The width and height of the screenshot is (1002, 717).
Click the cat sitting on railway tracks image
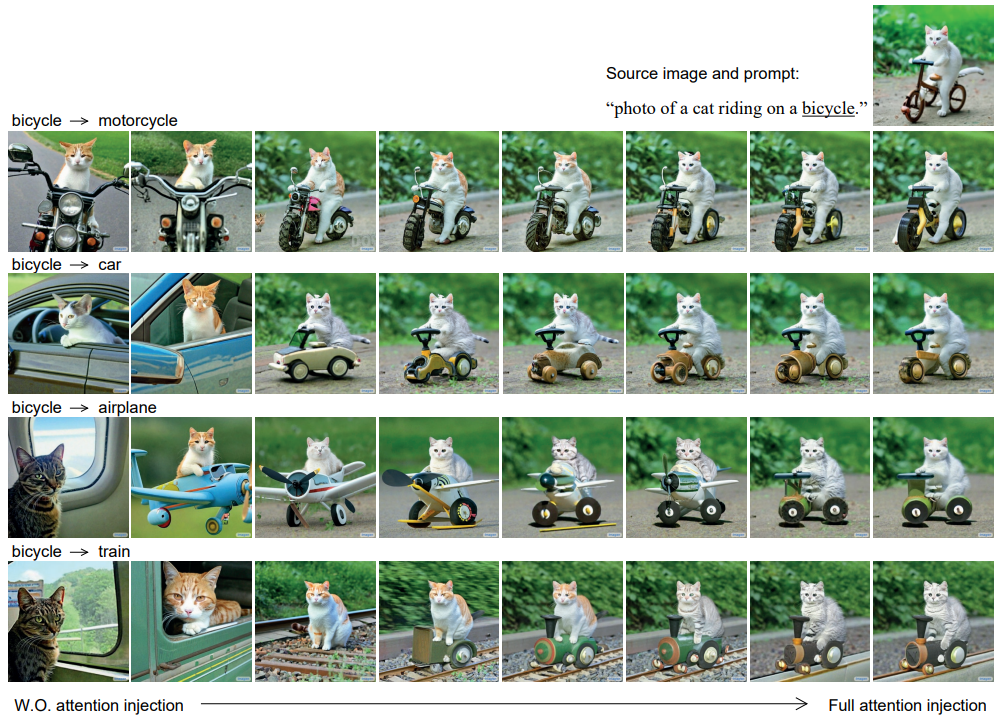click(x=315, y=621)
